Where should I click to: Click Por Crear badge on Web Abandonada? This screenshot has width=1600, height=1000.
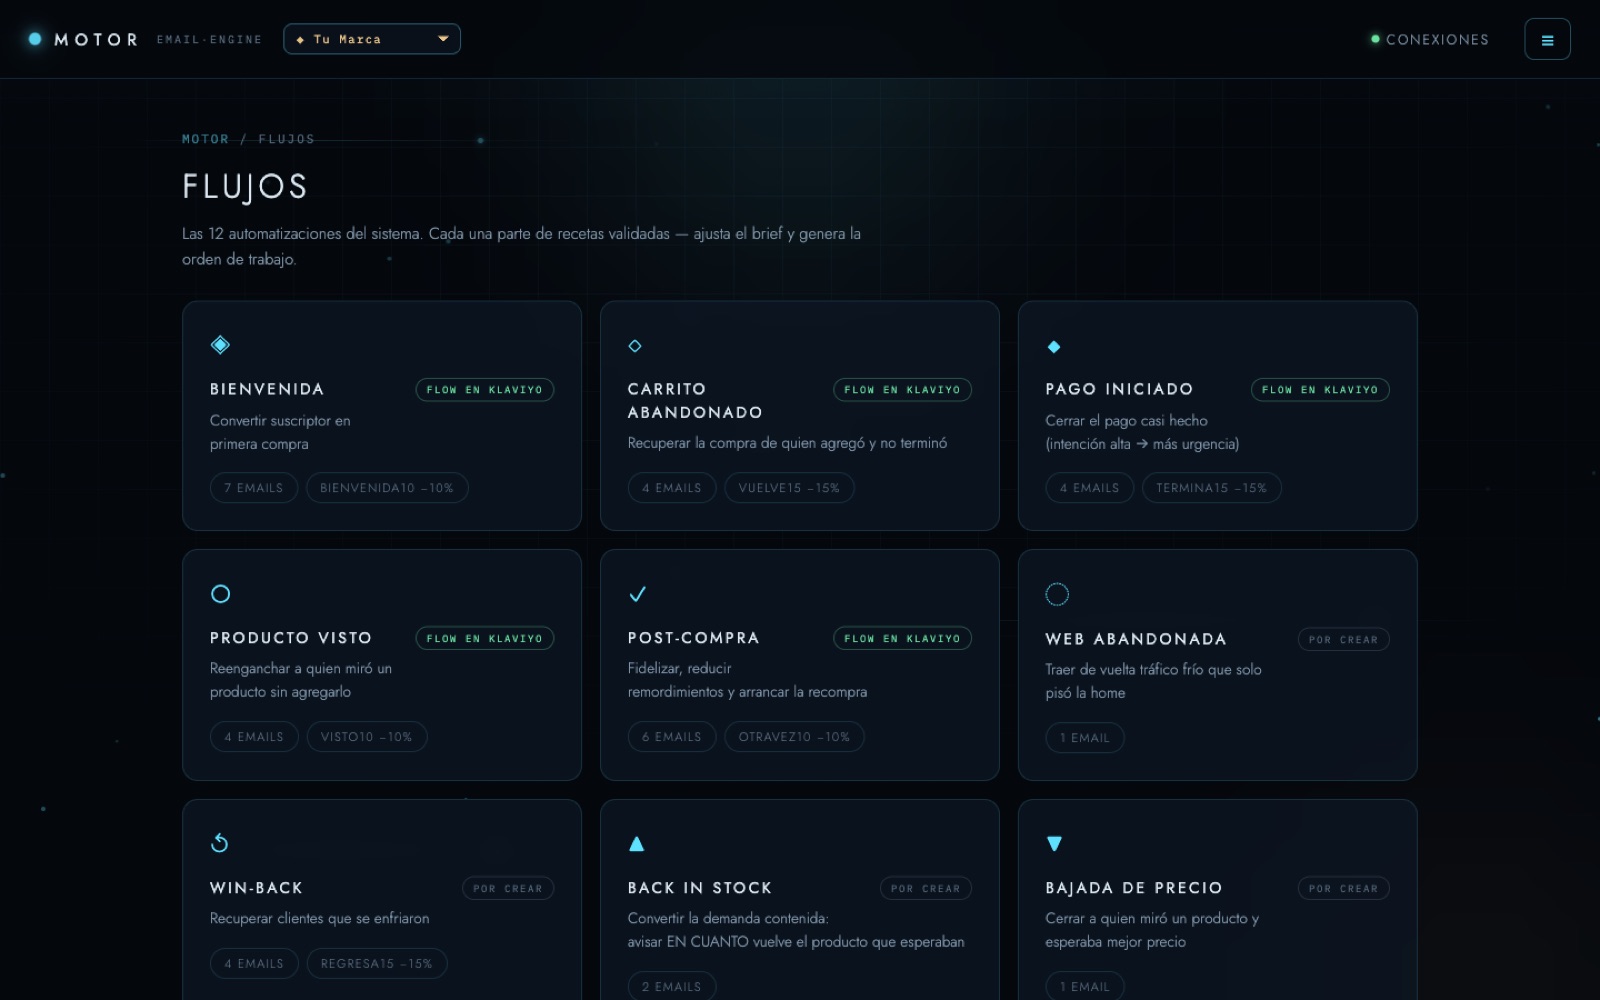coord(1343,640)
